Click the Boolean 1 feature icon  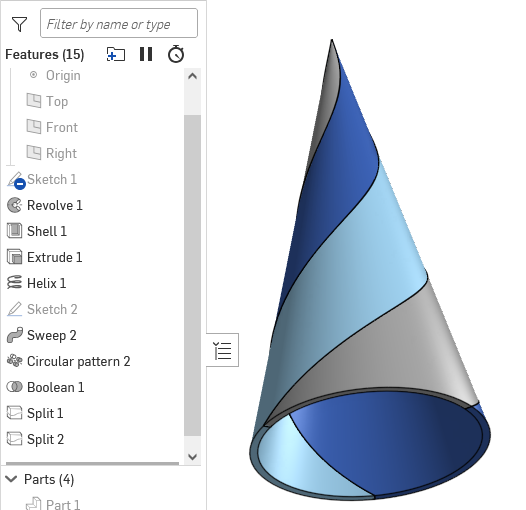14,387
